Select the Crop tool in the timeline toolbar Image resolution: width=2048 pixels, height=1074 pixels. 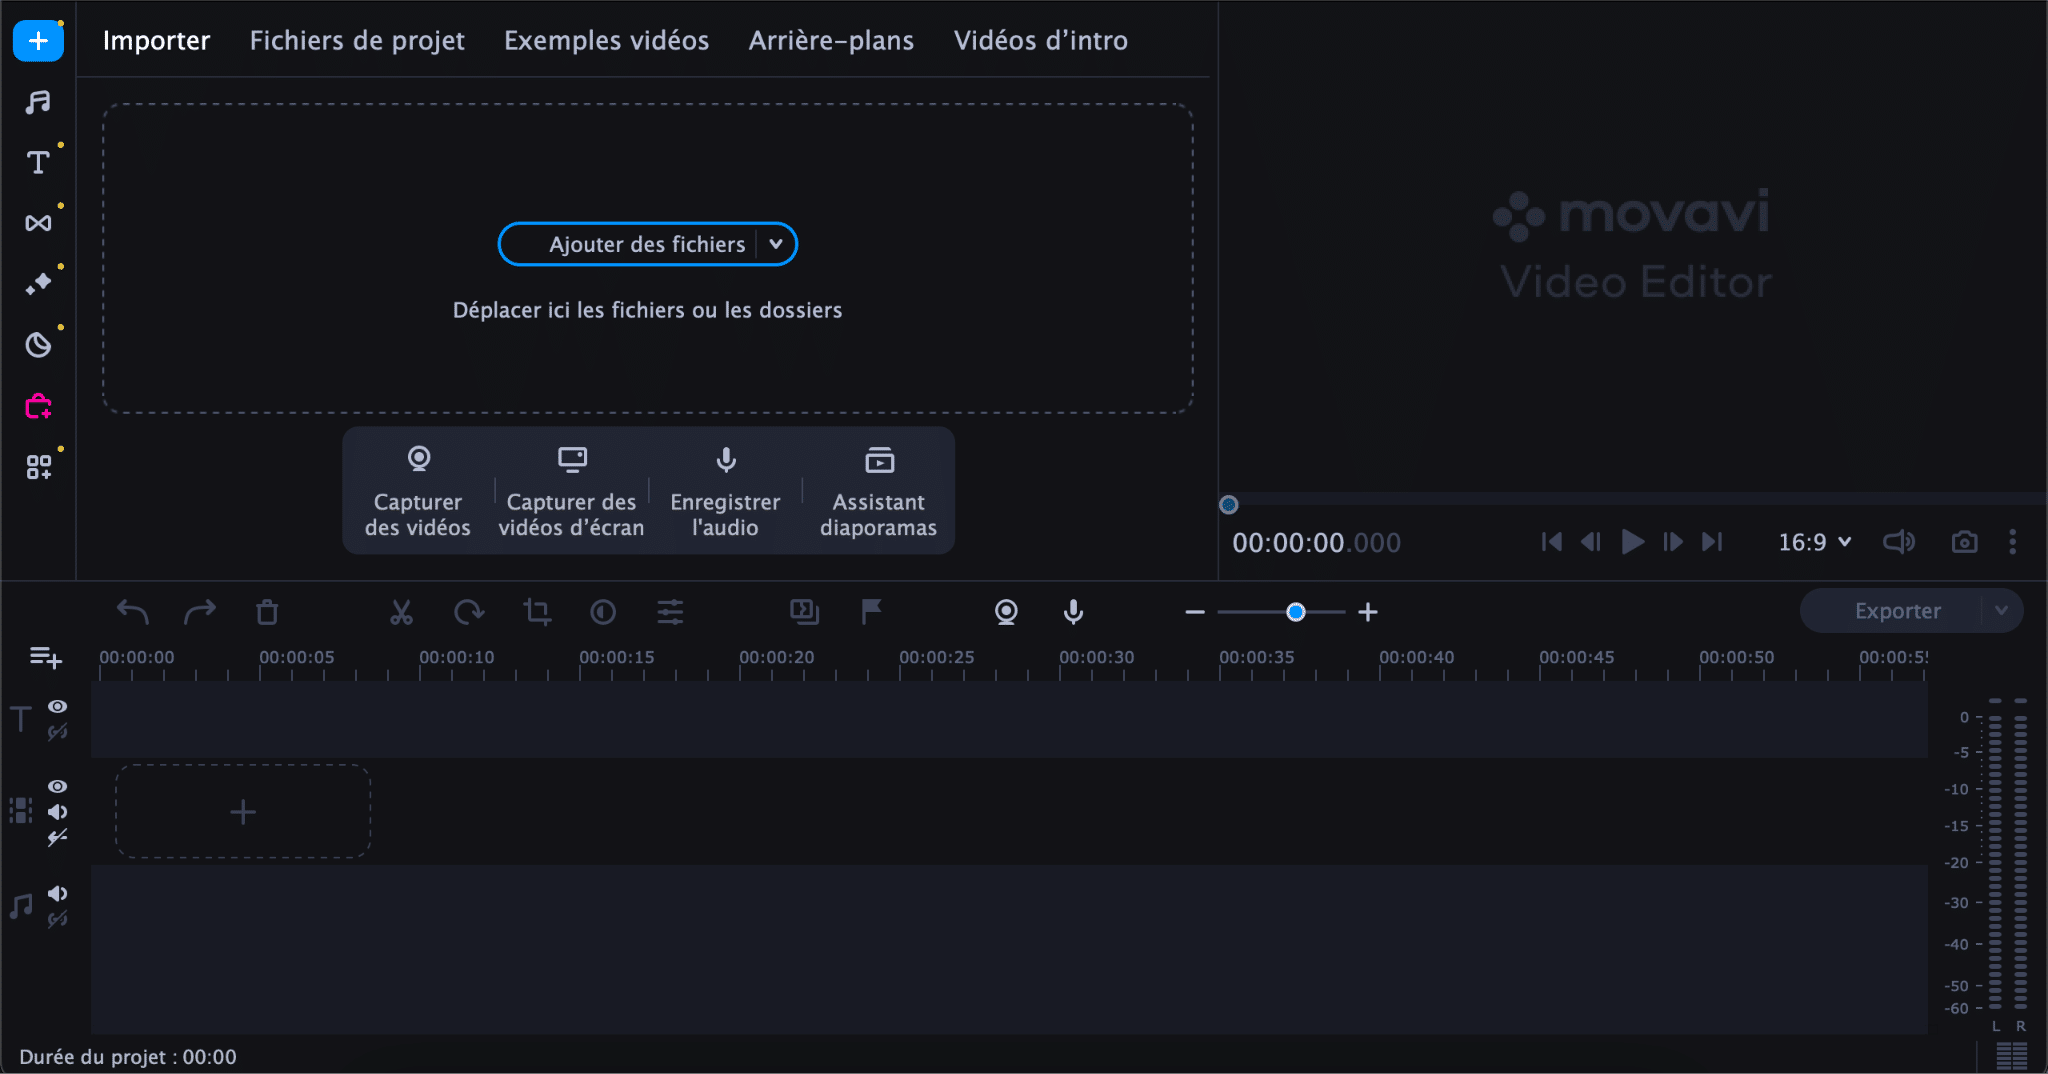pos(537,611)
